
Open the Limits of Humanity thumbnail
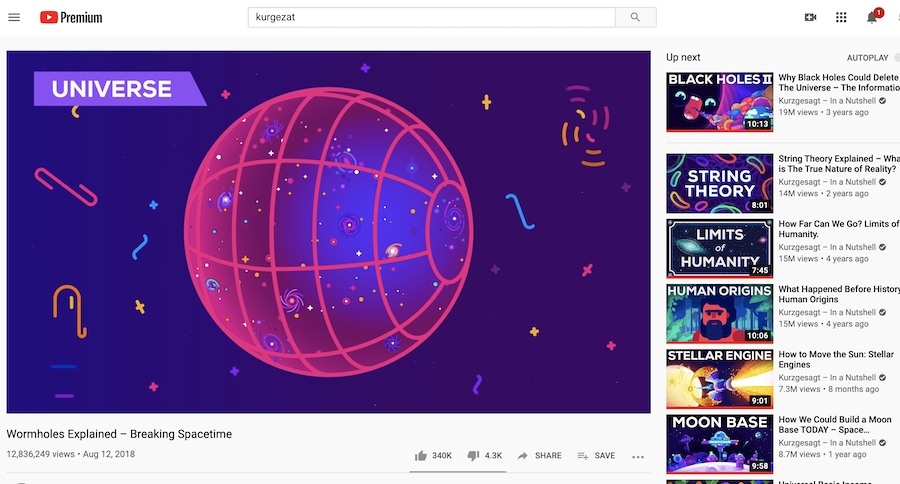tap(719, 249)
